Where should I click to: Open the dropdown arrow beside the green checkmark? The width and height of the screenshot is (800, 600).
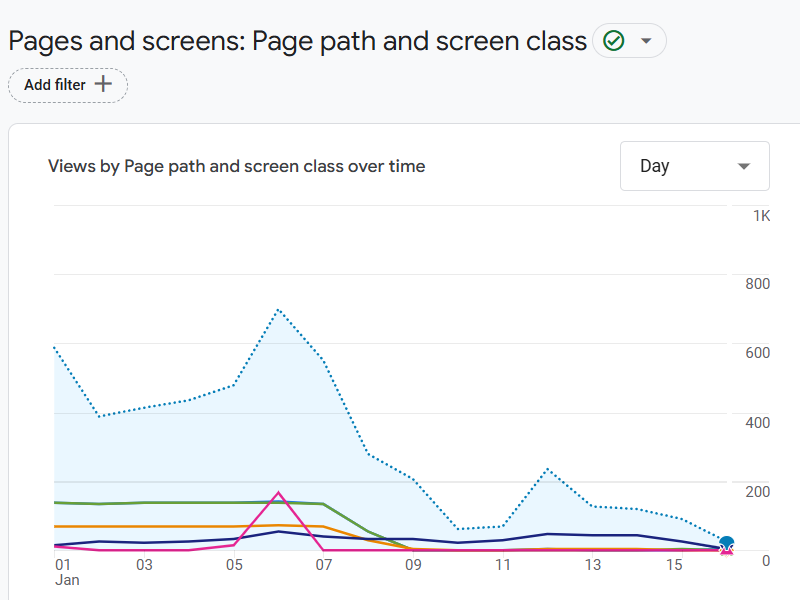click(646, 41)
